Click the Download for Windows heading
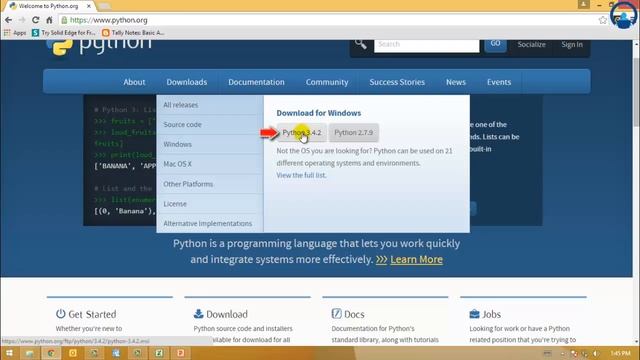Image resolution: width=640 pixels, height=360 pixels. pos(318,113)
